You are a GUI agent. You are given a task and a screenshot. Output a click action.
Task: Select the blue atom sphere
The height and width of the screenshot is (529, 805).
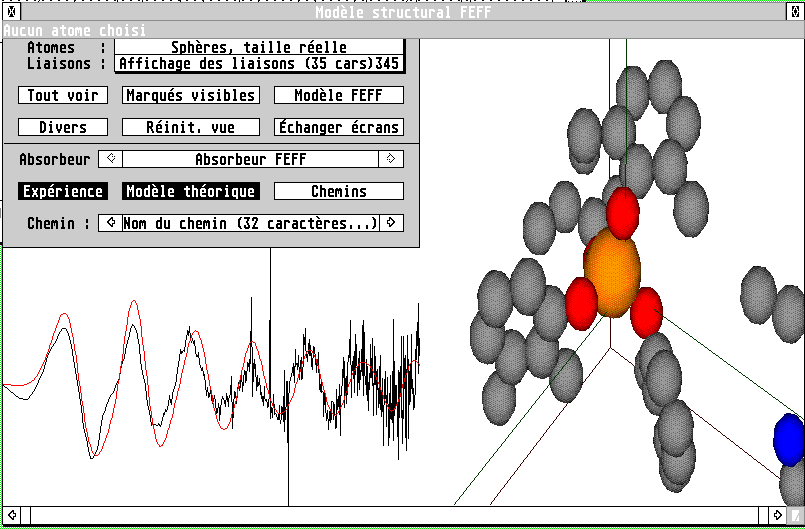click(788, 439)
